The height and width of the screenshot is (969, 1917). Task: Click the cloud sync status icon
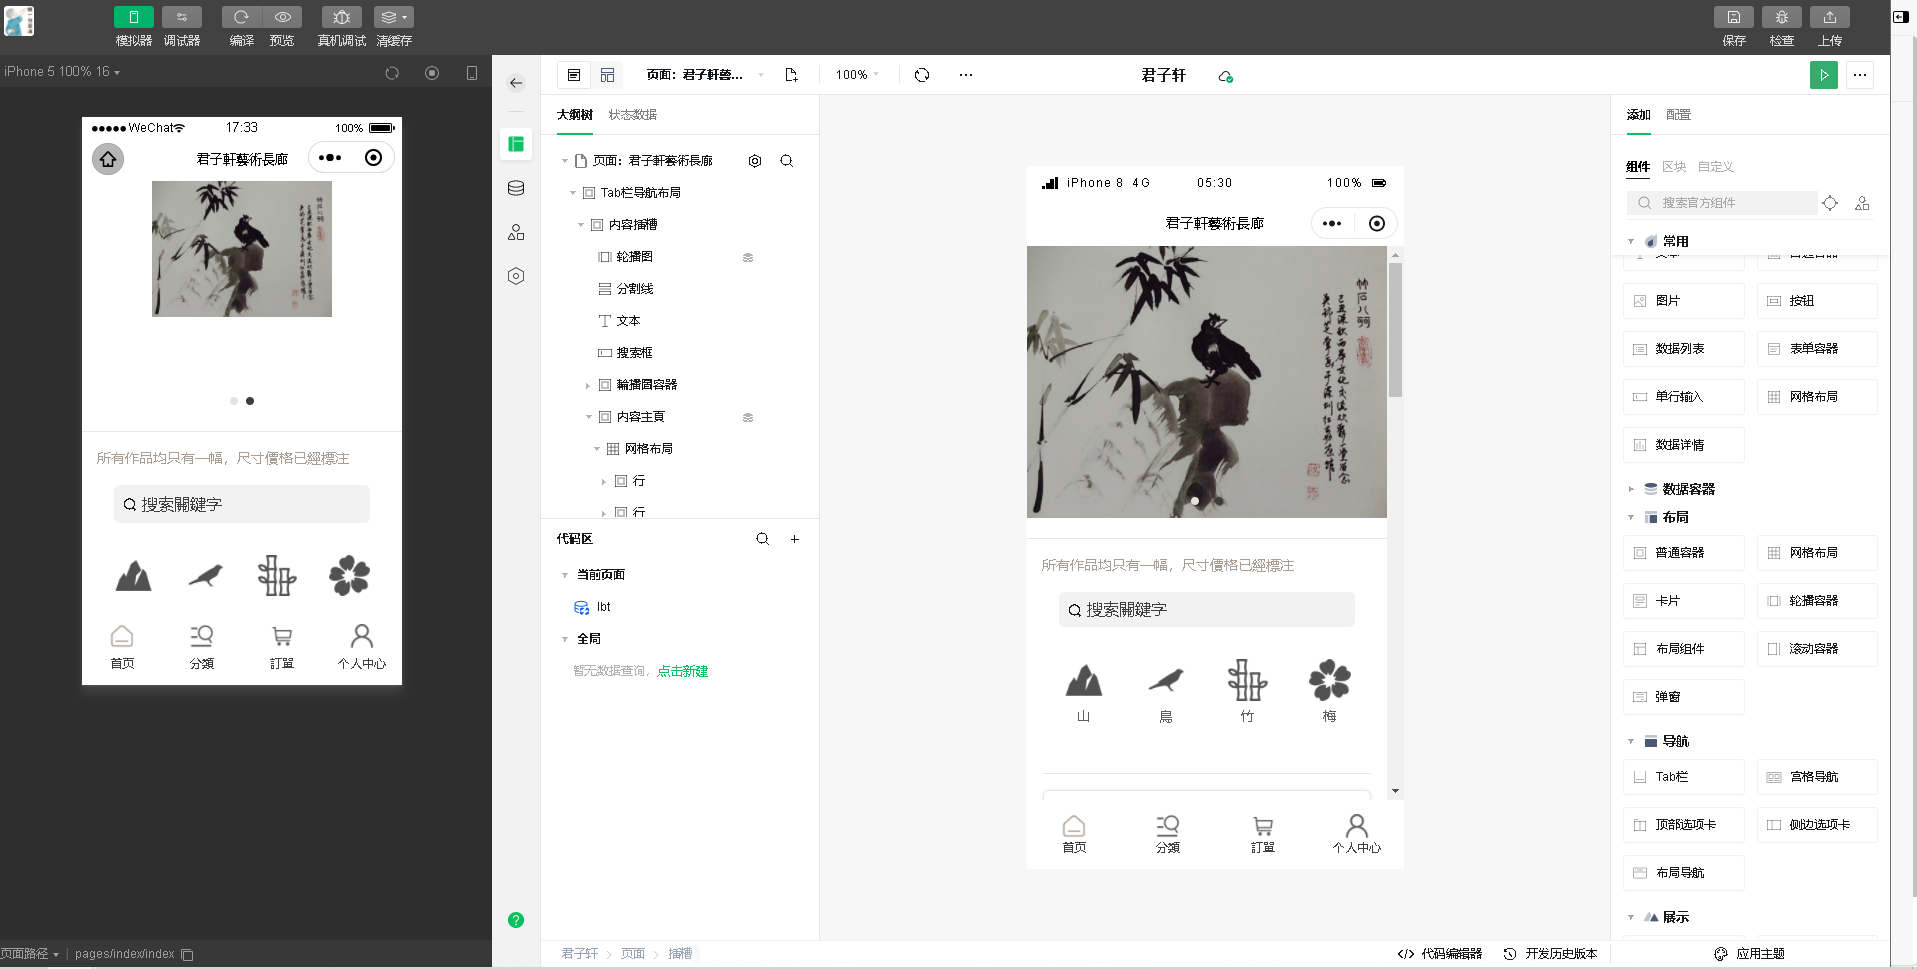tap(1225, 76)
